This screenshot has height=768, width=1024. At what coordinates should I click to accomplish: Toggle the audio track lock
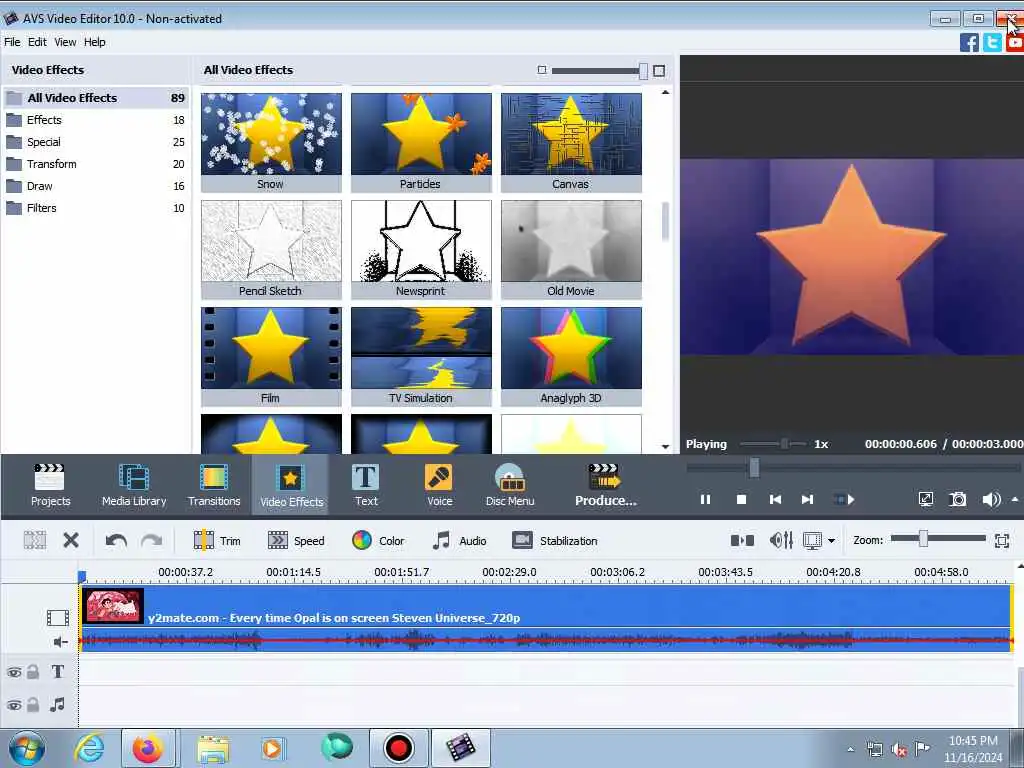pyautogui.click(x=33, y=705)
